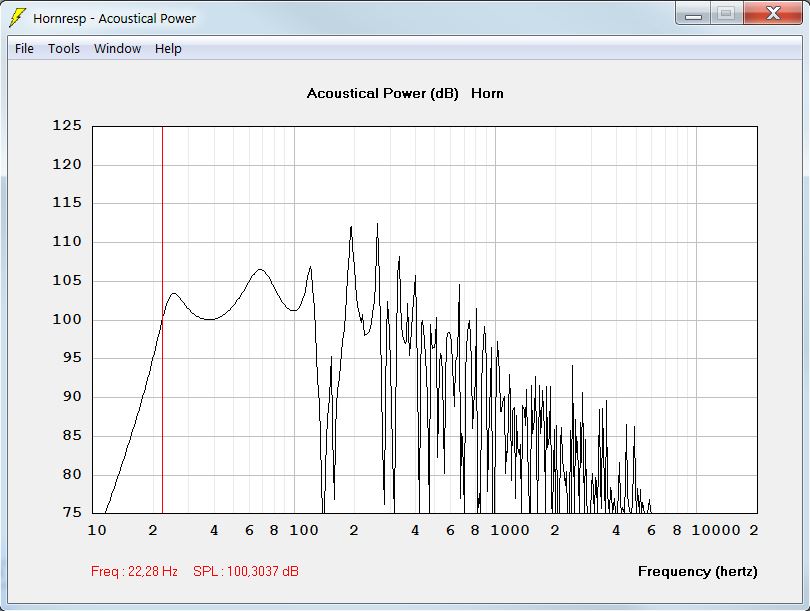Viewport: 810px width, 611px height.
Task: Click the 'Freq : 22,28 Hz' readout
Action: pos(134,571)
